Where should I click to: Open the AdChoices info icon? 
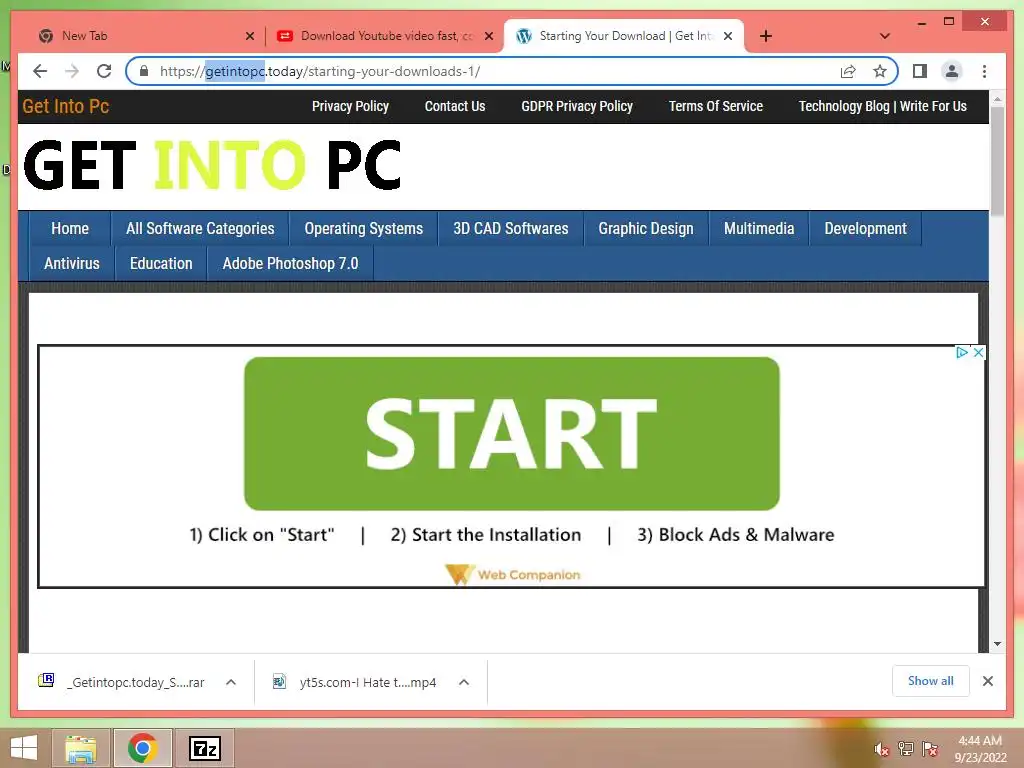[962, 353]
